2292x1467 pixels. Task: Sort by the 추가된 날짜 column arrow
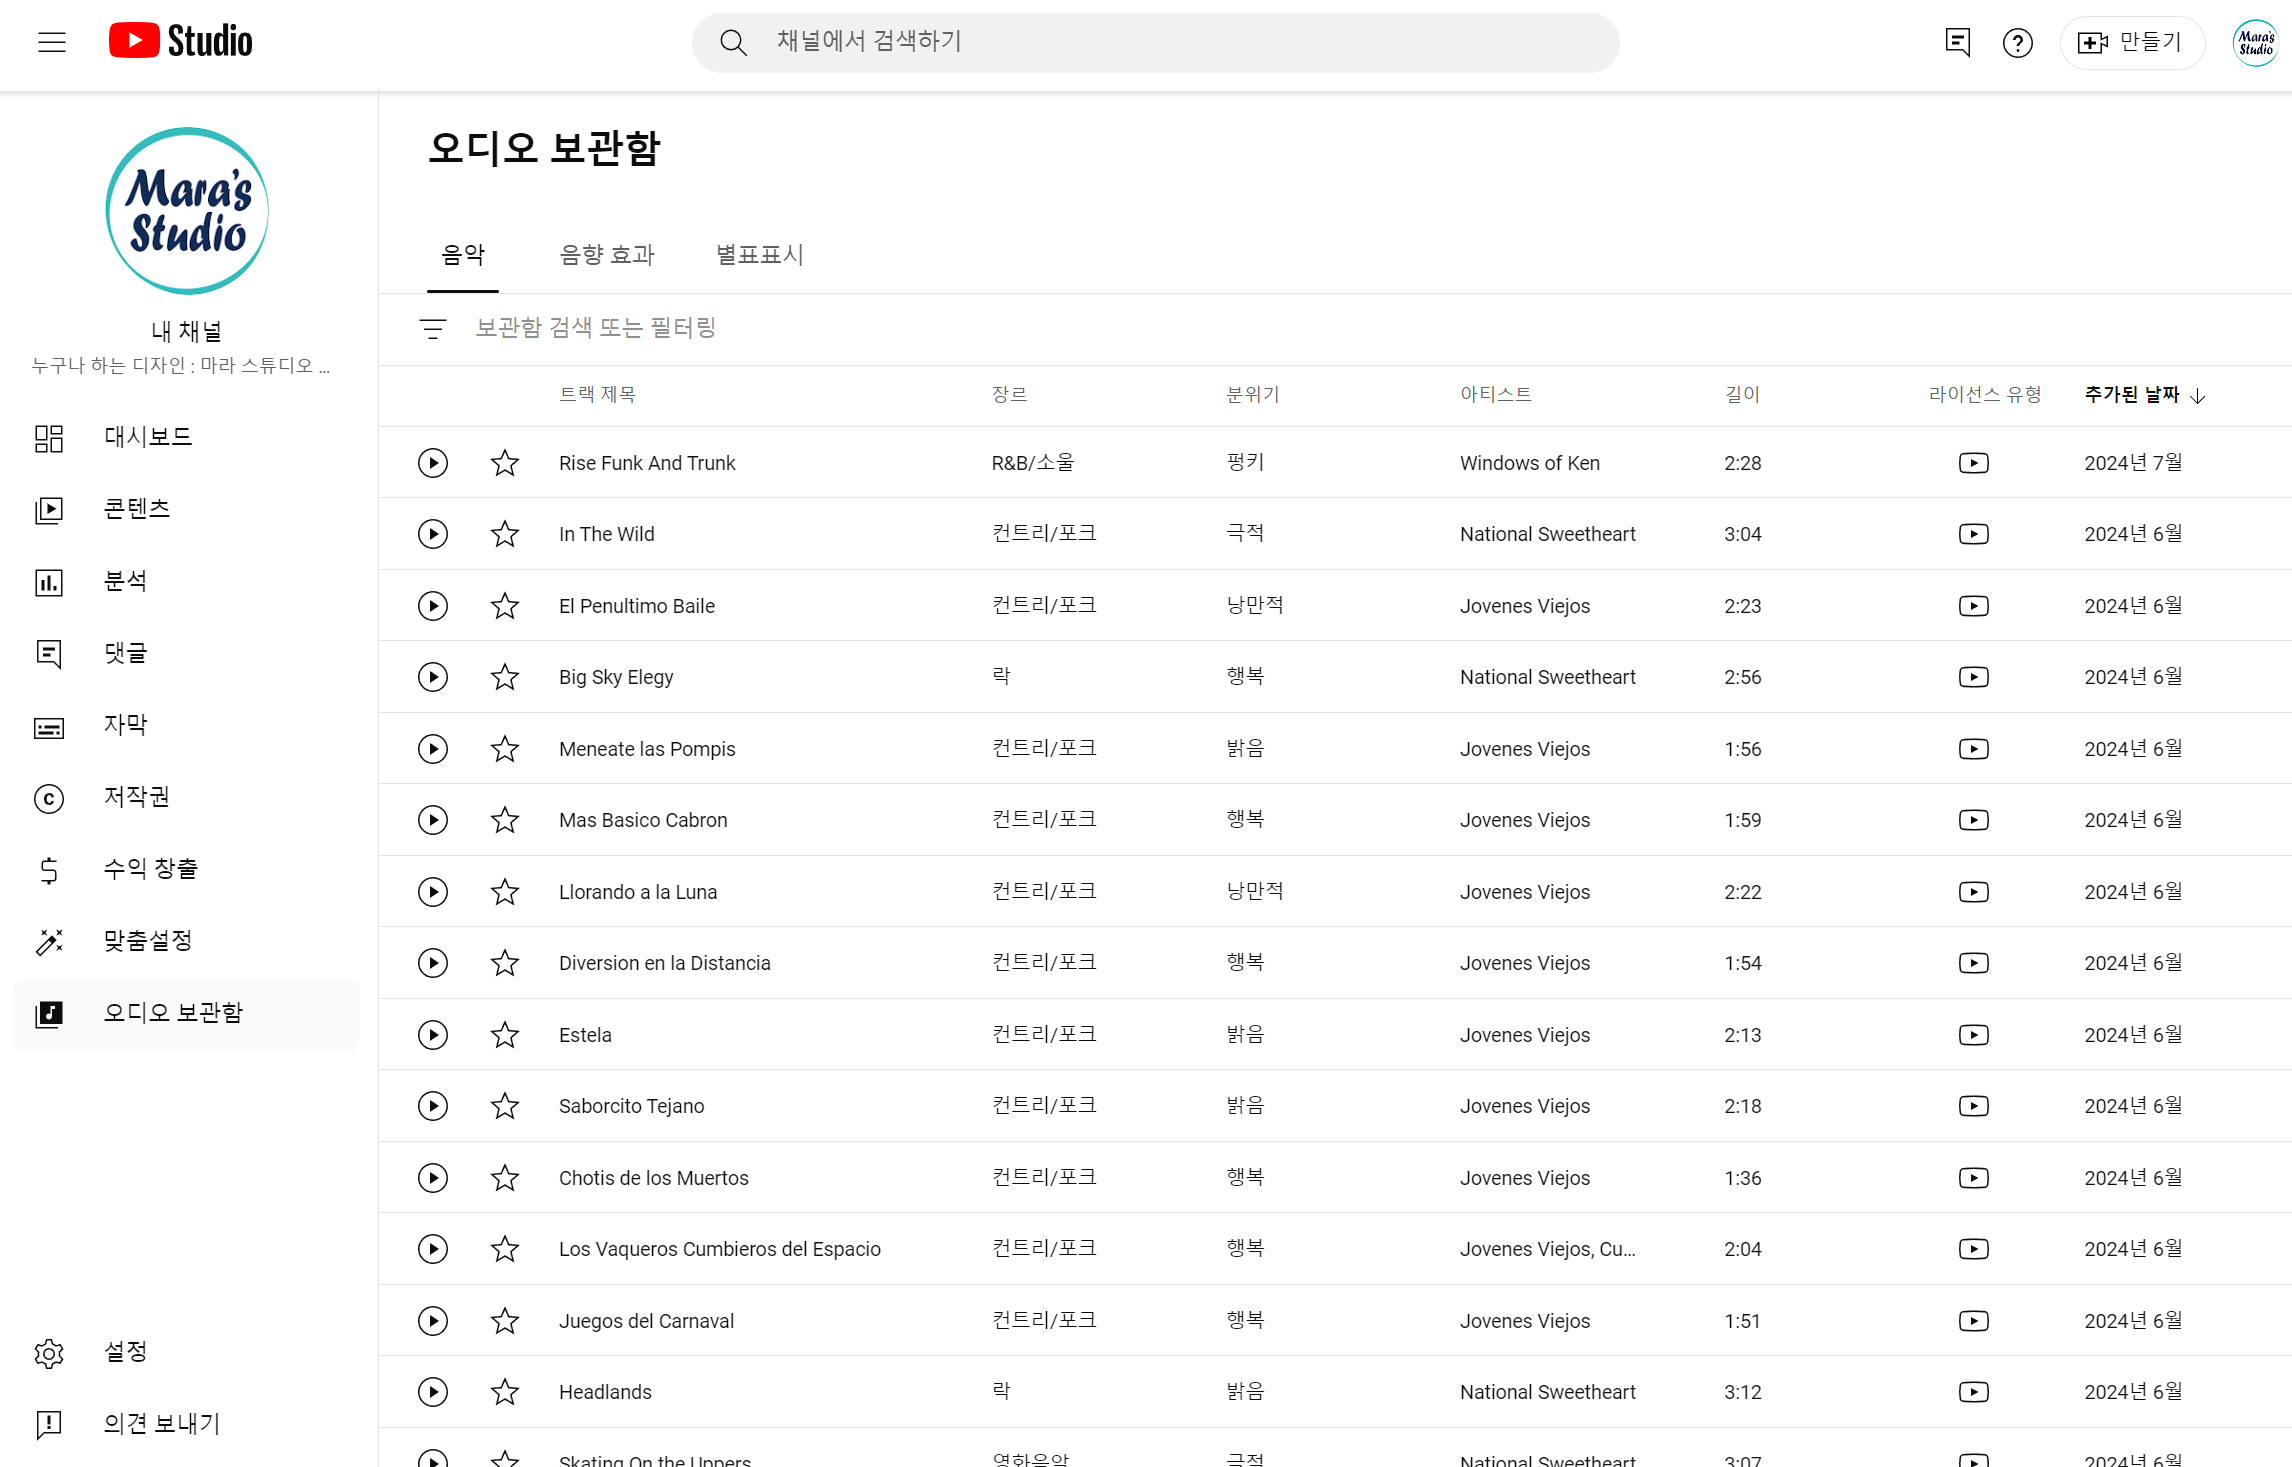click(x=2197, y=396)
